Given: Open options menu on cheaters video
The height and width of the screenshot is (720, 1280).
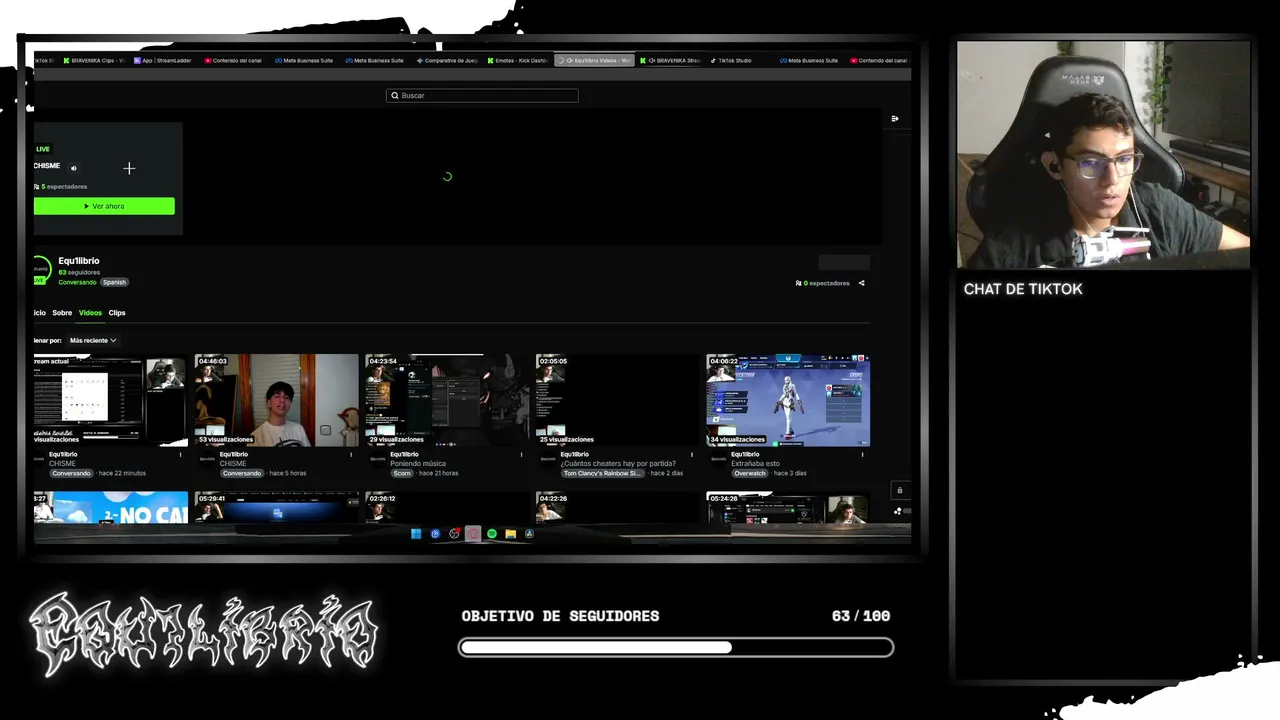Looking at the screenshot, I should point(691,455).
